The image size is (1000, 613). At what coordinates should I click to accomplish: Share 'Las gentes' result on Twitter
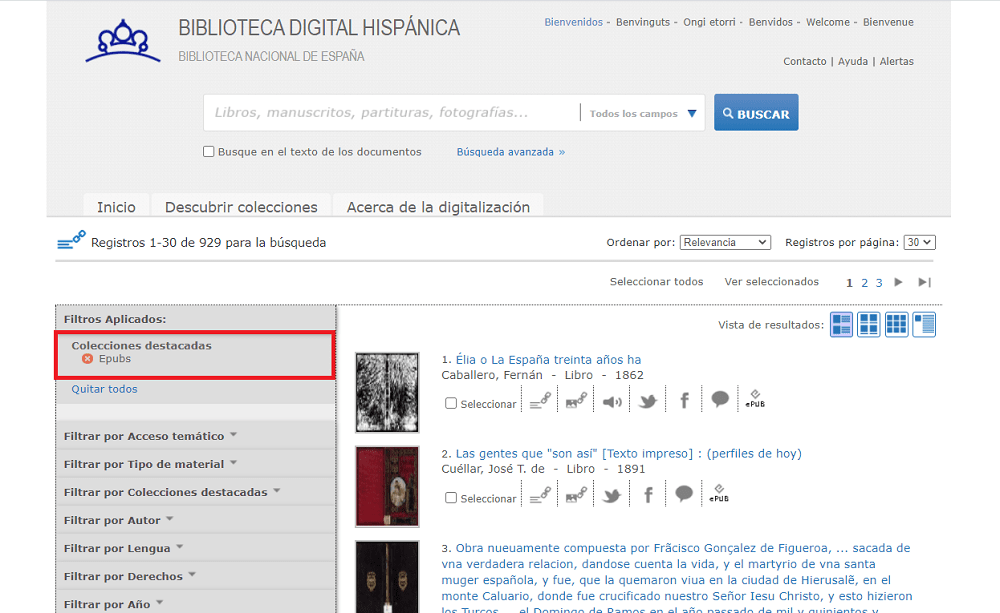pyautogui.click(x=612, y=496)
